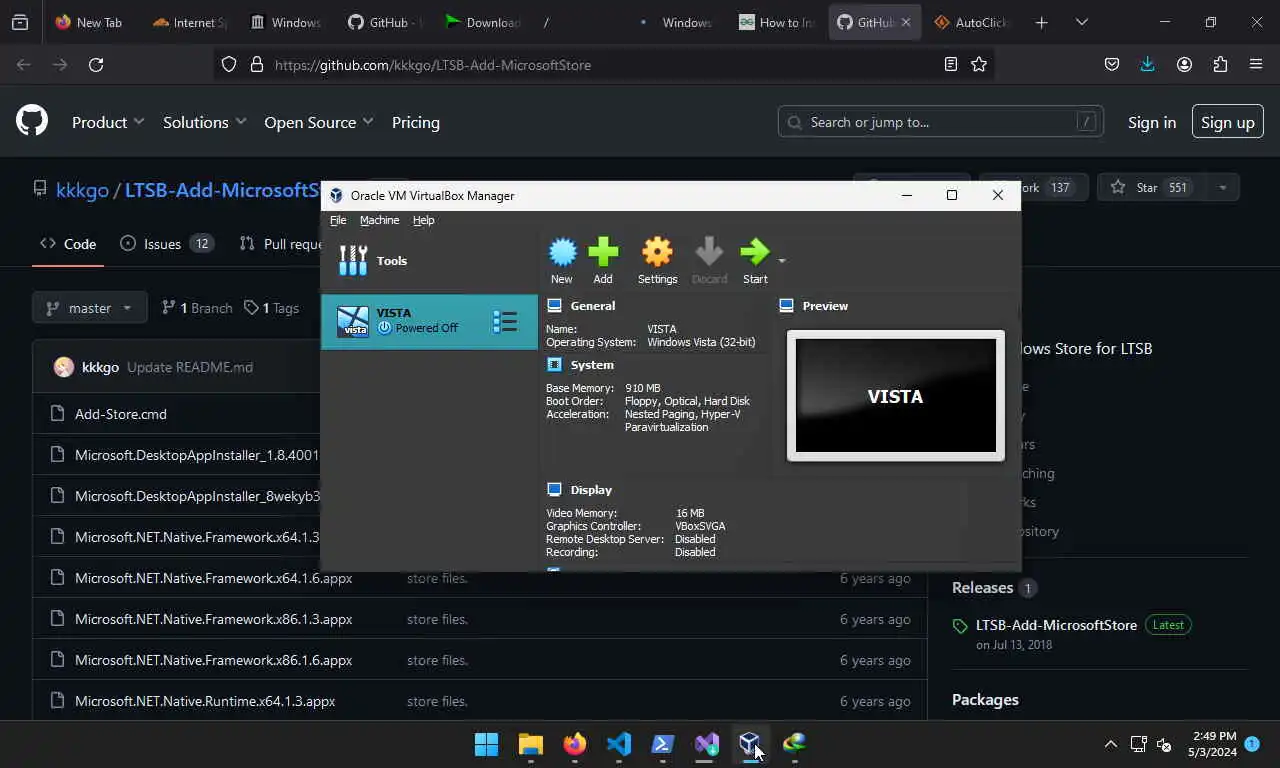Viewport: 1280px width, 768px height.
Task: Click the browser reload button
Action: click(96, 64)
